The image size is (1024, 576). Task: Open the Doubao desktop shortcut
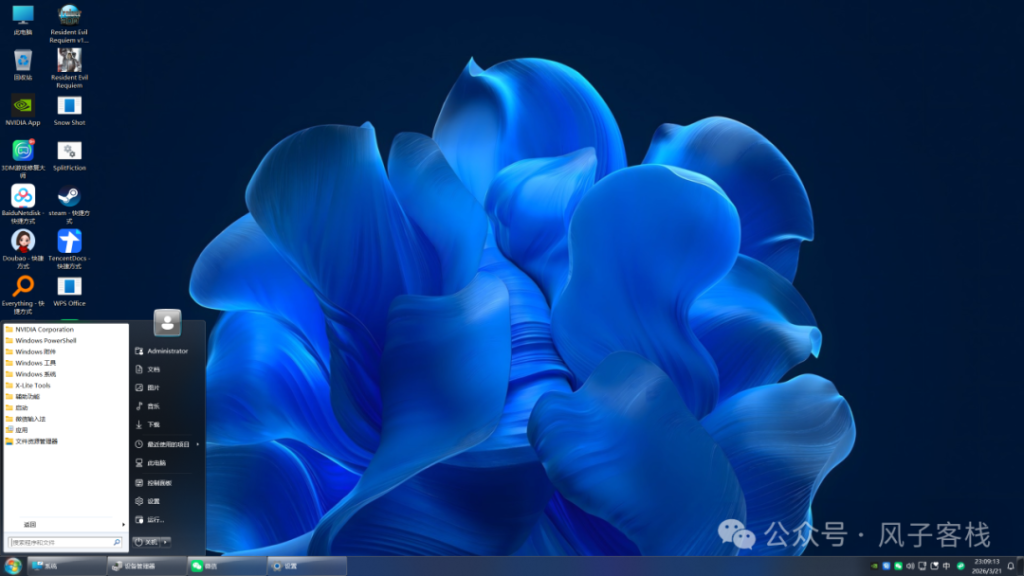point(22,242)
